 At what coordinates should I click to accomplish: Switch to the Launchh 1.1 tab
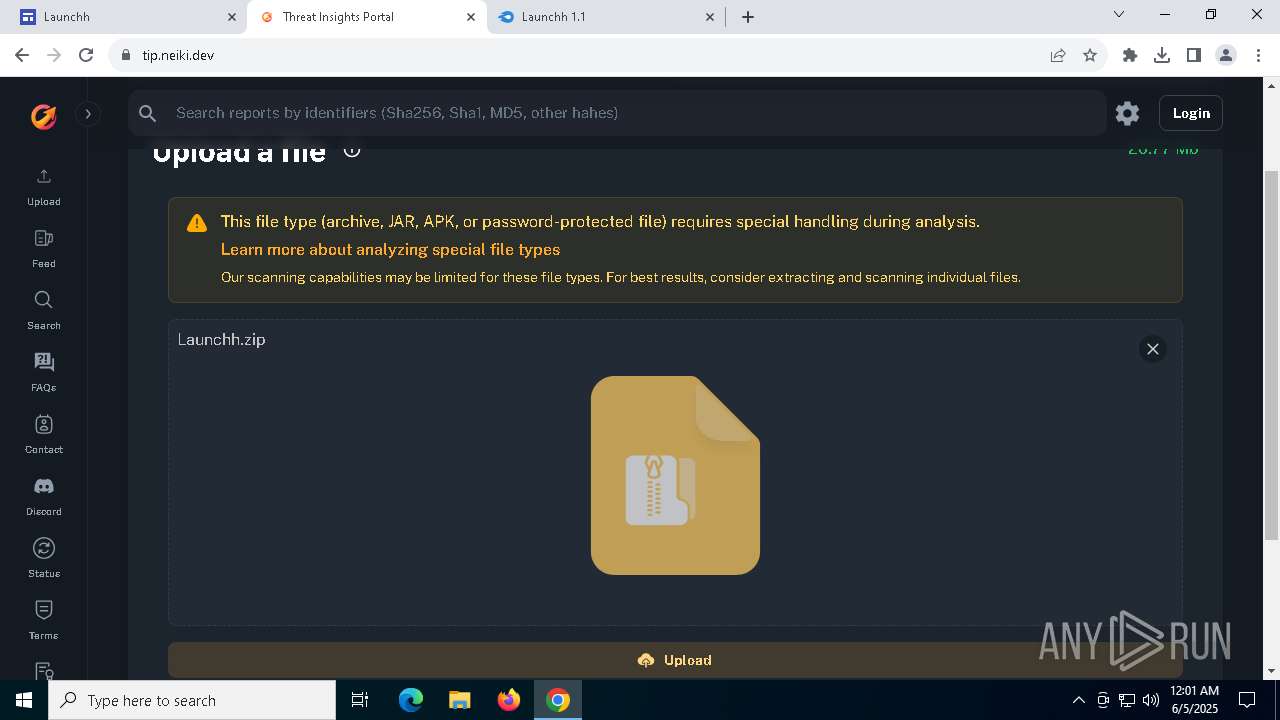point(606,17)
